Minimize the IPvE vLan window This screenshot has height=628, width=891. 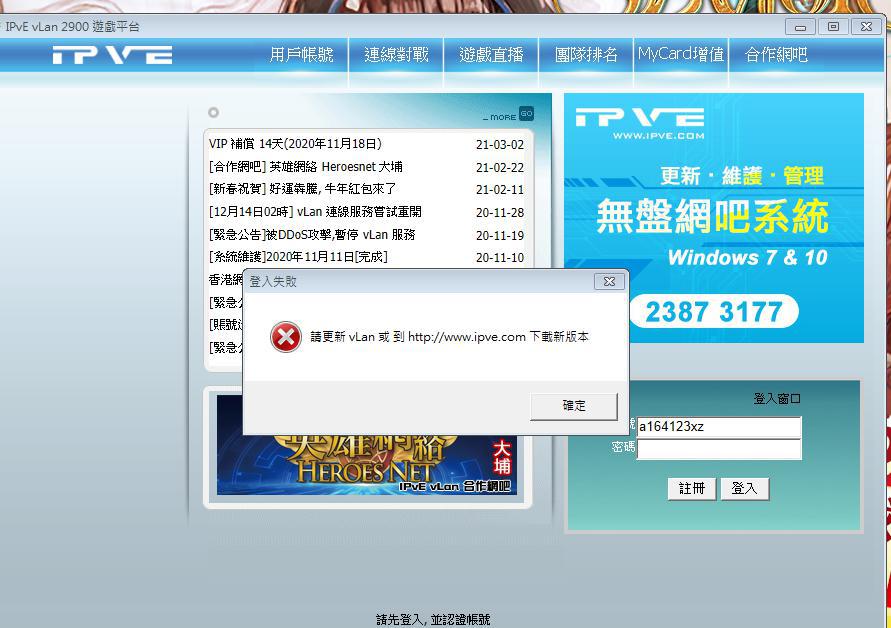801,27
